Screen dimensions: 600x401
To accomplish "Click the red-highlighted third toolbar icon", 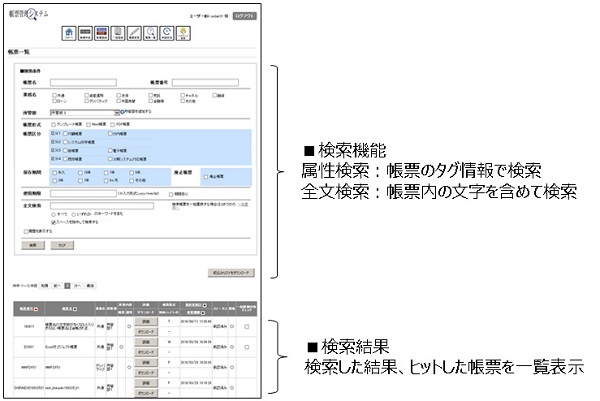I will (103, 34).
